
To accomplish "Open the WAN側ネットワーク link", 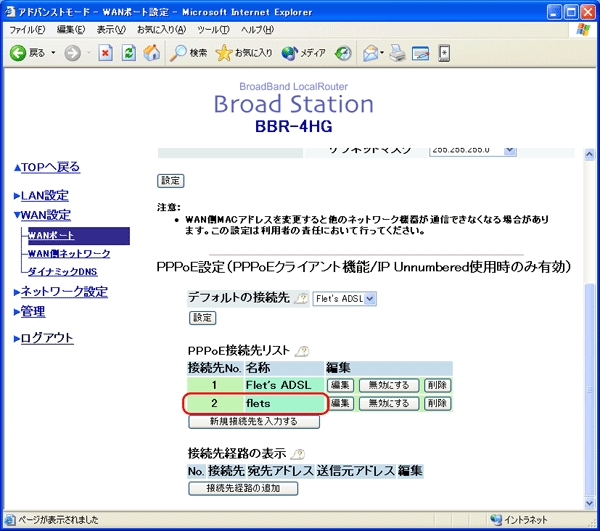I will (69, 254).
